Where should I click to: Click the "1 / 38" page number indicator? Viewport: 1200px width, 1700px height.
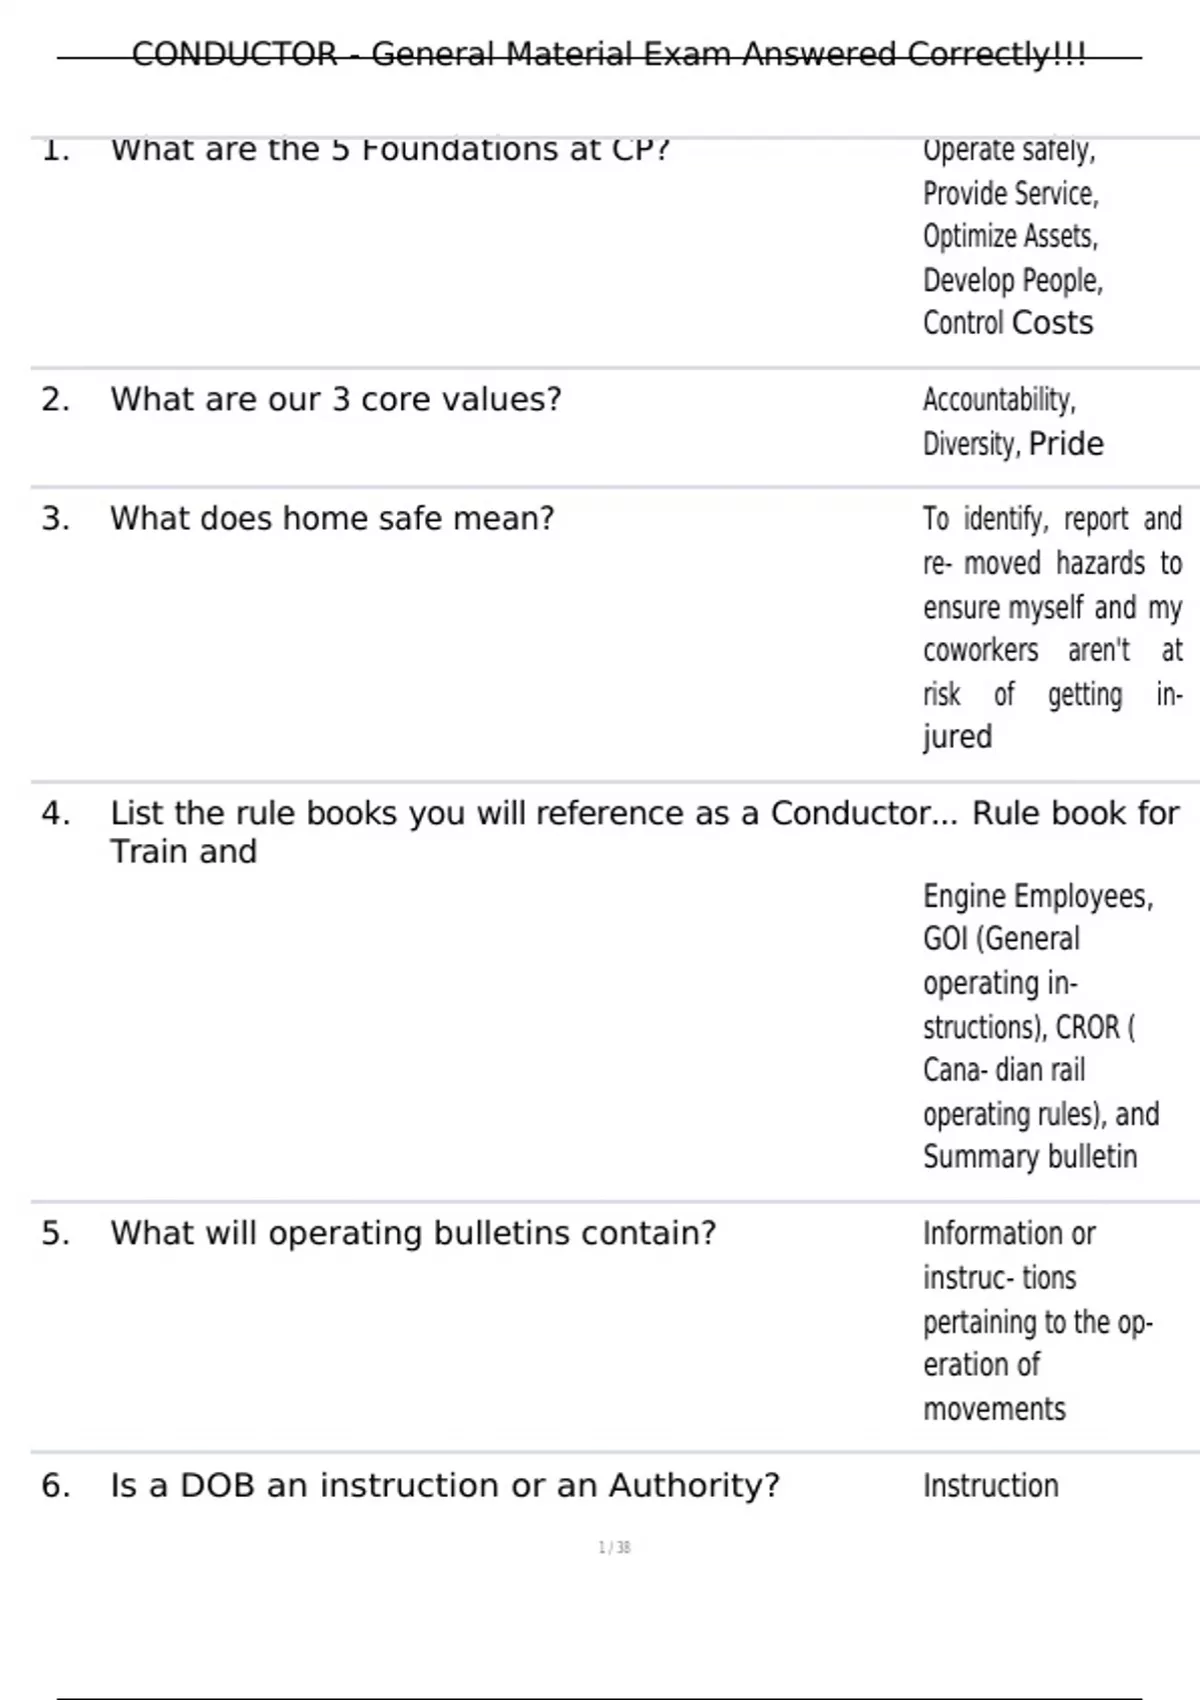click(x=614, y=1548)
